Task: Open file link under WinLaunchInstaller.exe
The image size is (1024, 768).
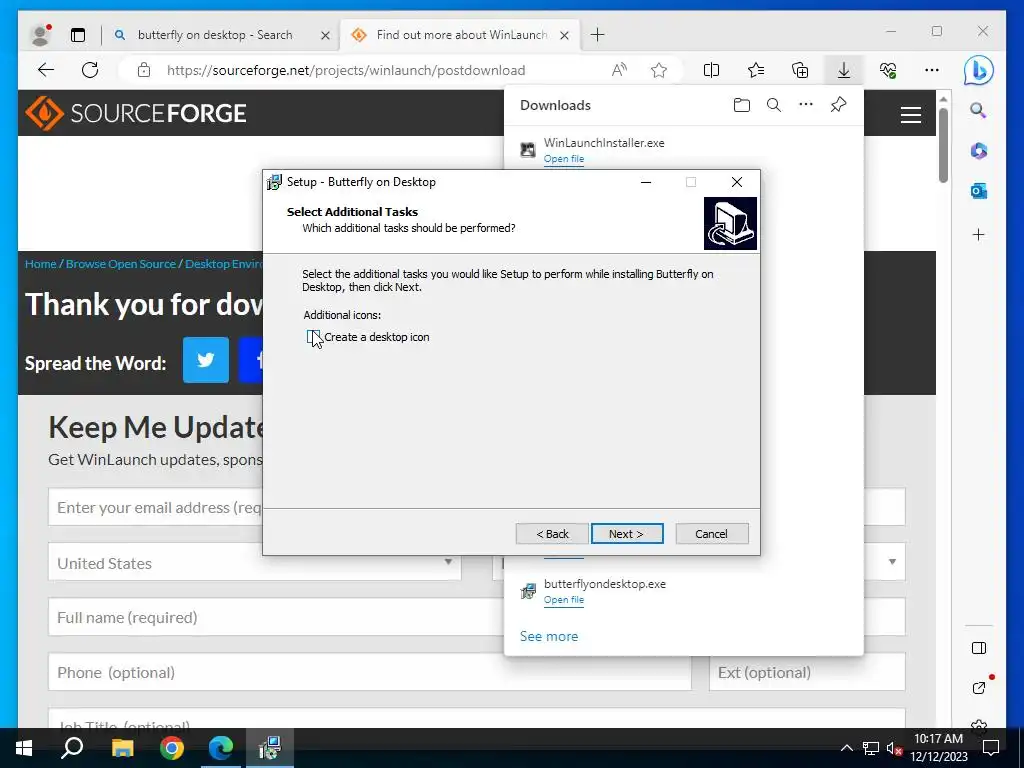Action: [x=564, y=159]
